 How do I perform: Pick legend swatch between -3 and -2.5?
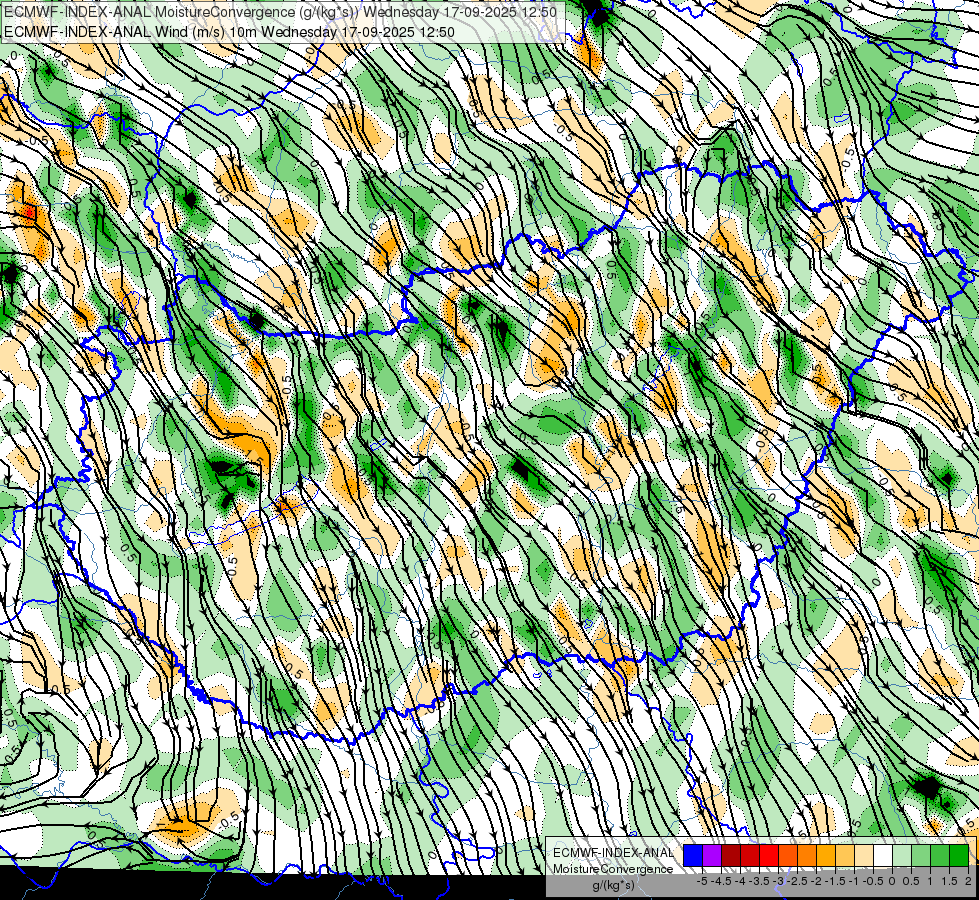point(788,855)
